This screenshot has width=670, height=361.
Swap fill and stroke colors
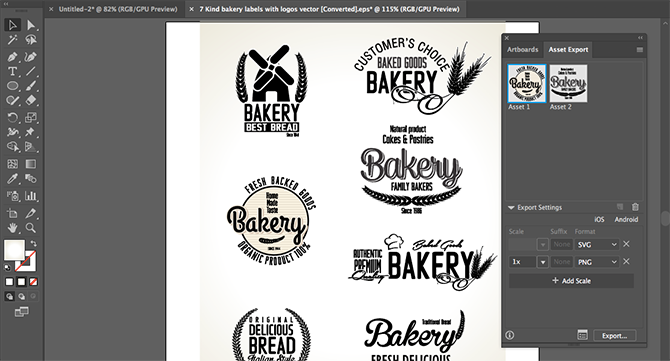coord(33,244)
